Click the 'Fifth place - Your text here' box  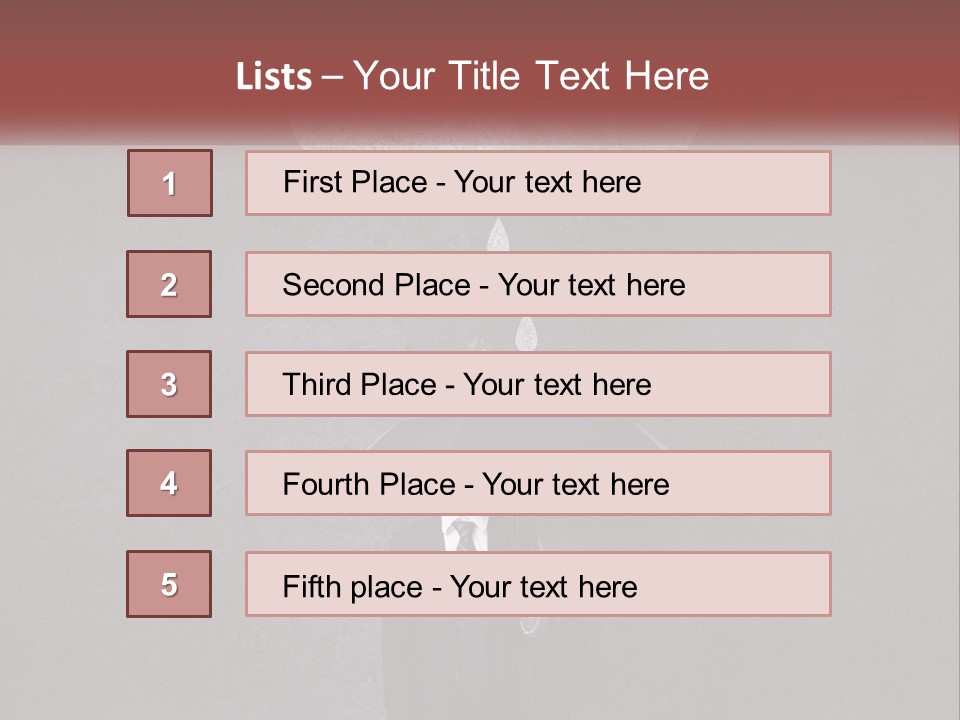pos(538,584)
